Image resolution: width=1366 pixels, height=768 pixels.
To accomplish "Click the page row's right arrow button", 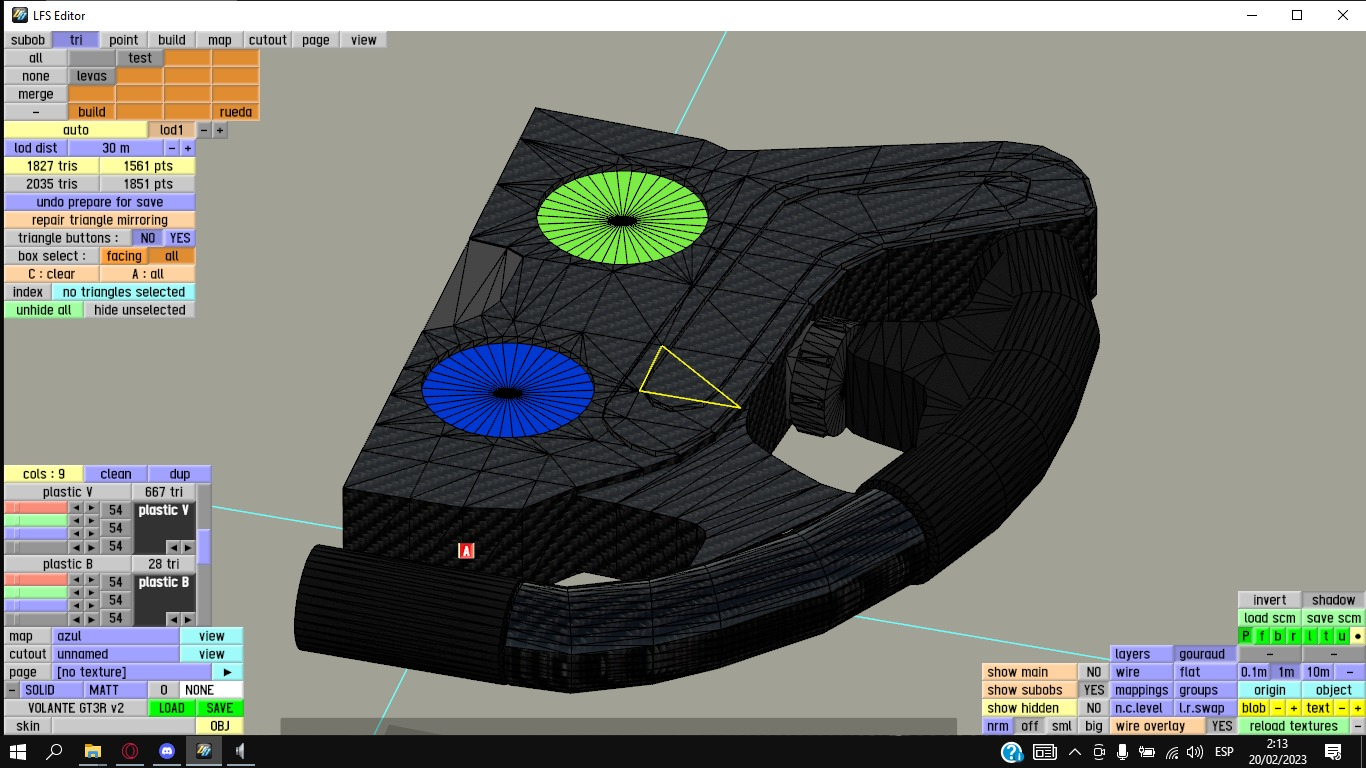I will tap(228, 672).
